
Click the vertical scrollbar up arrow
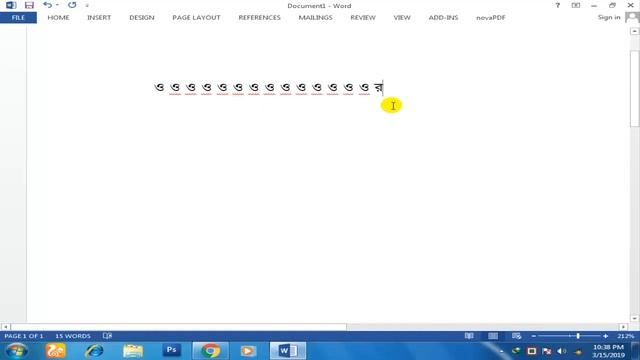634,31
